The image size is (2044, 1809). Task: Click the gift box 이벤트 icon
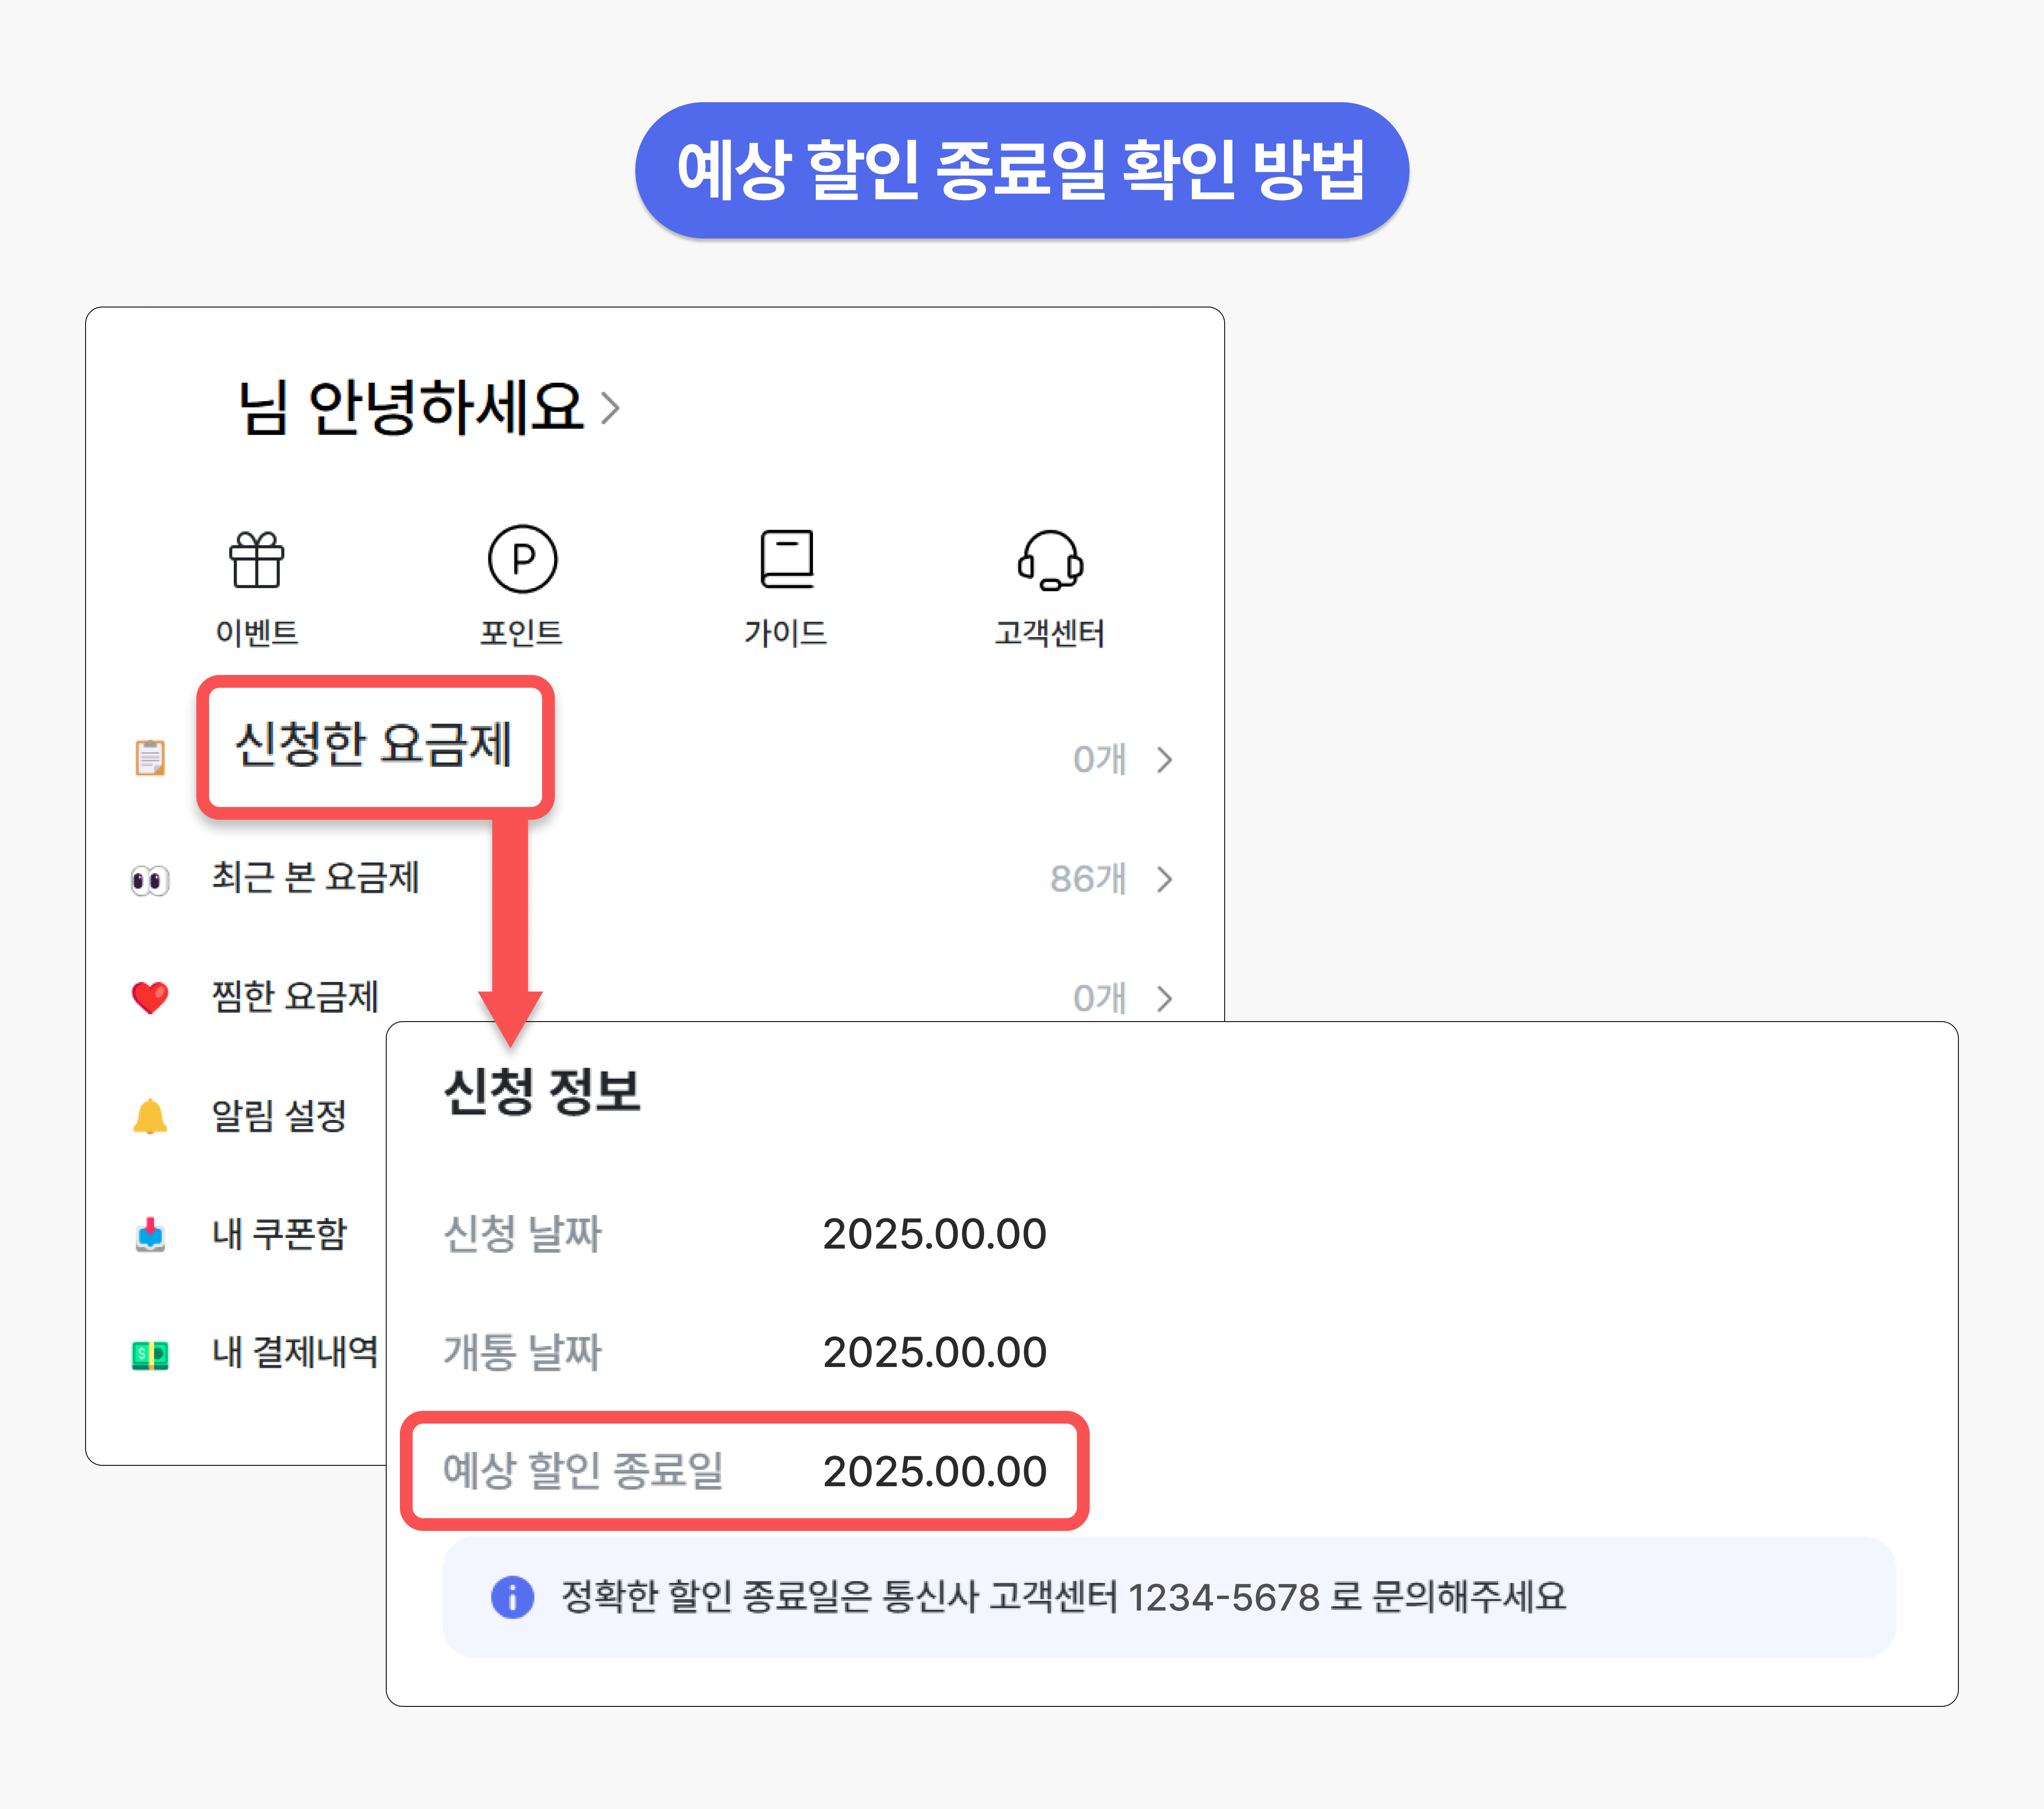click(x=257, y=559)
